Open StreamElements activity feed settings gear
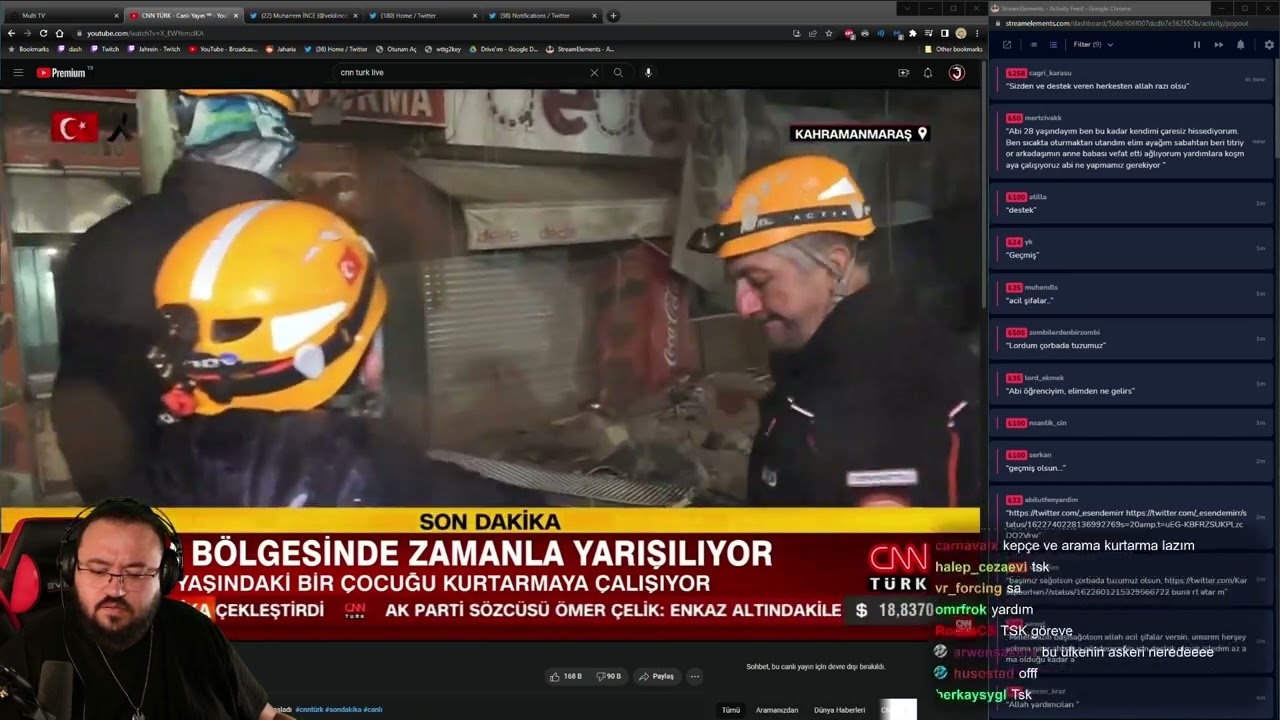The width and height of the screenshot is (1280, 720). point(1269,45)
